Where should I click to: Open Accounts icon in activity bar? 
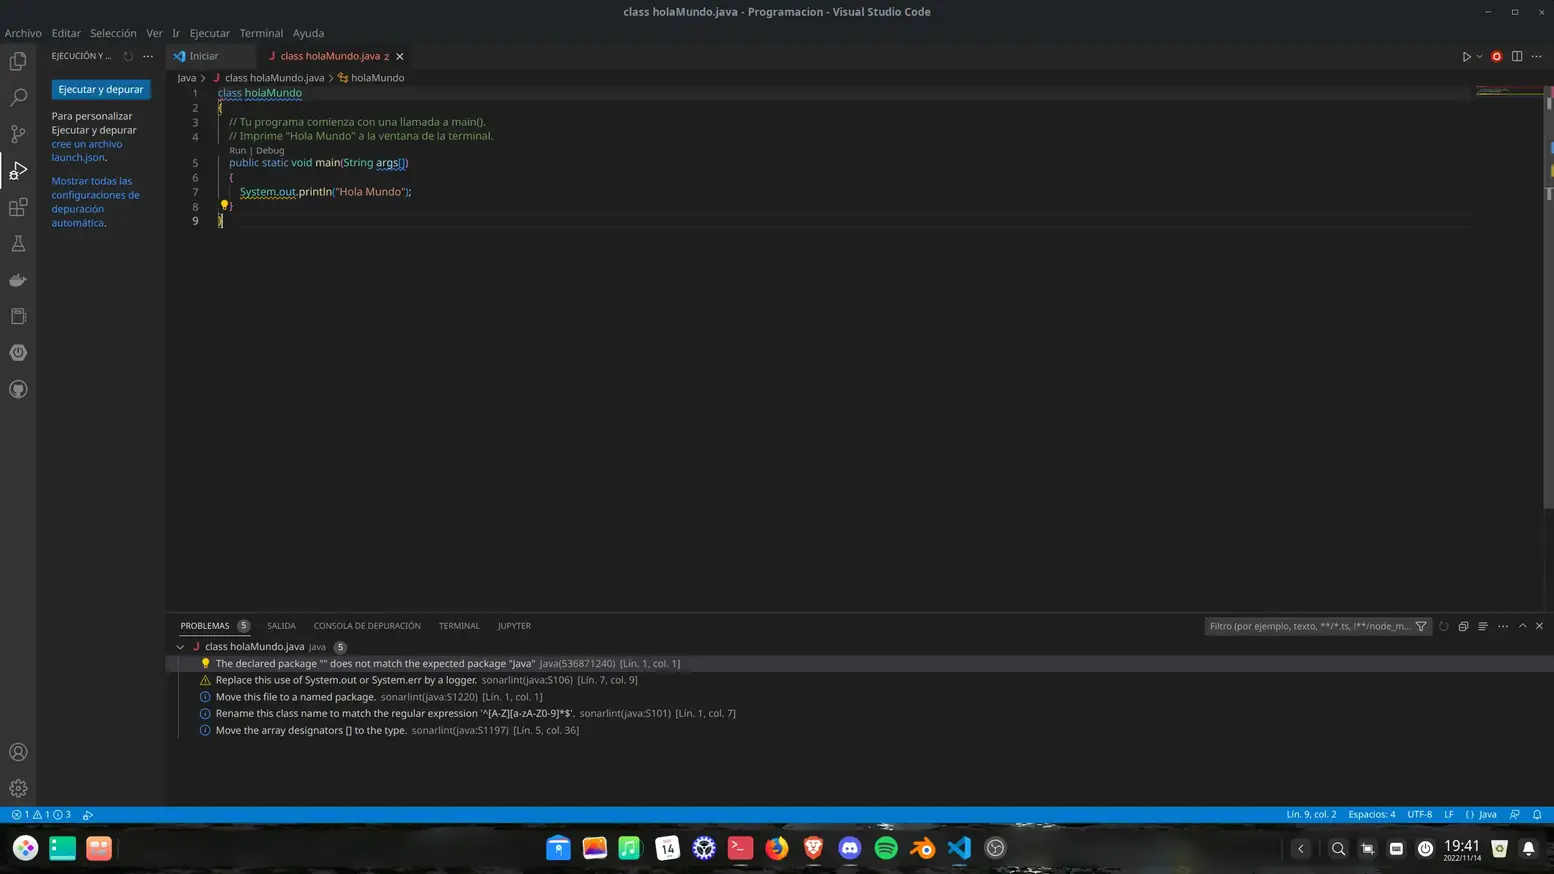click(18, 752)
